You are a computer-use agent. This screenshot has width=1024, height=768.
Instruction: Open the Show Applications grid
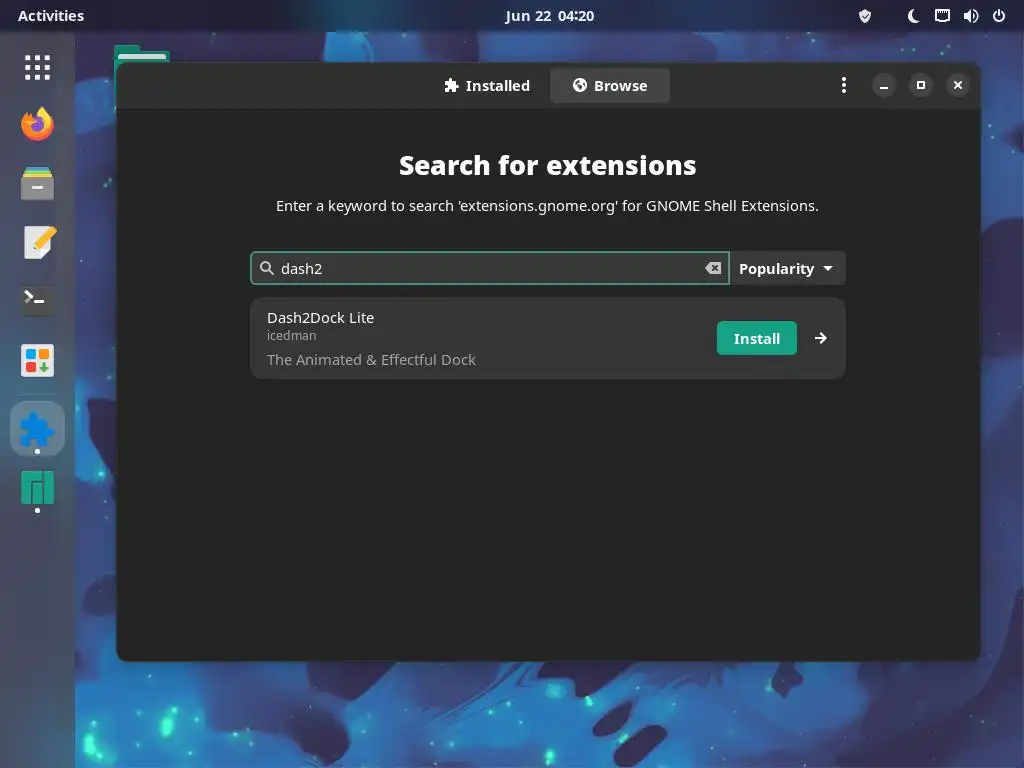coord(37,67)
